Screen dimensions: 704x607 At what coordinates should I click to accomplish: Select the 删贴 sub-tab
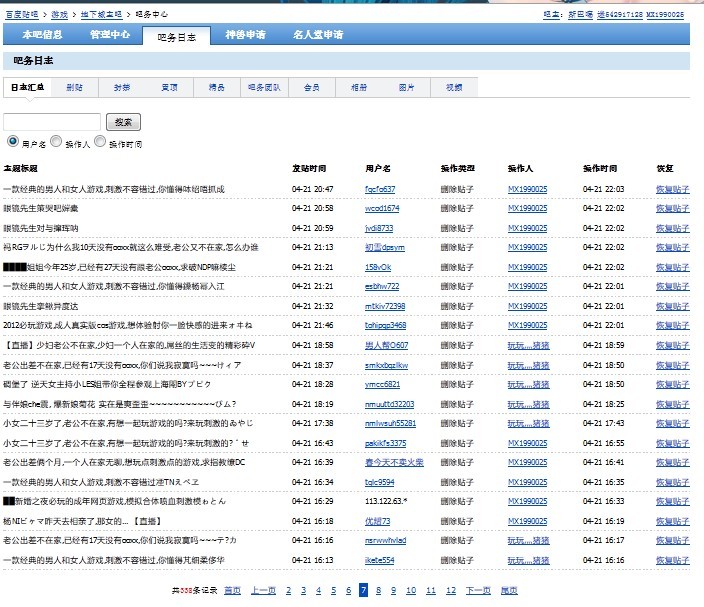(x=75, y=87)
